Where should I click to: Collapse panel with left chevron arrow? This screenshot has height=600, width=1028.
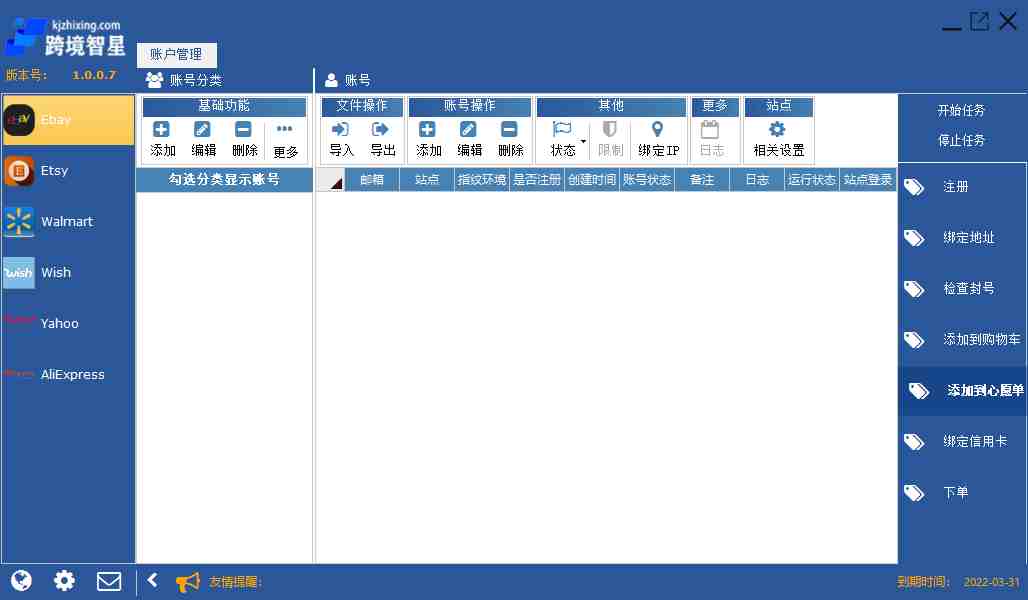(x=153, y=580)
